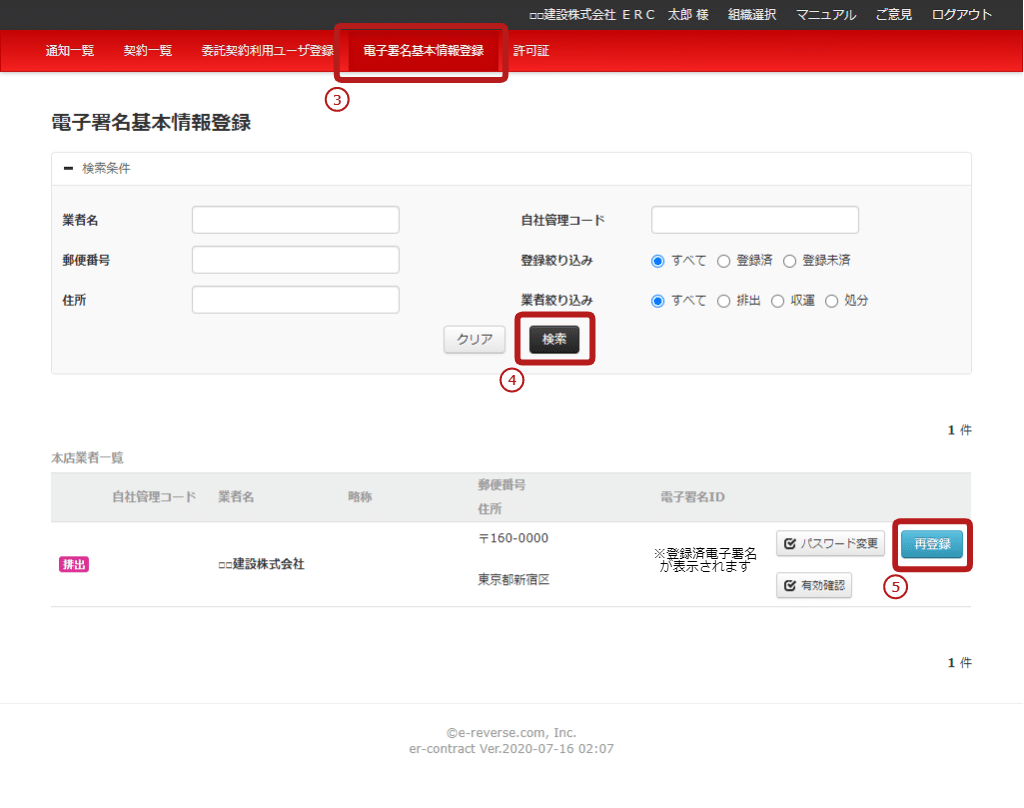1024x808 pixels.
Task: Focus the 自社管理コード text box
Action: (x=754, y=220)
